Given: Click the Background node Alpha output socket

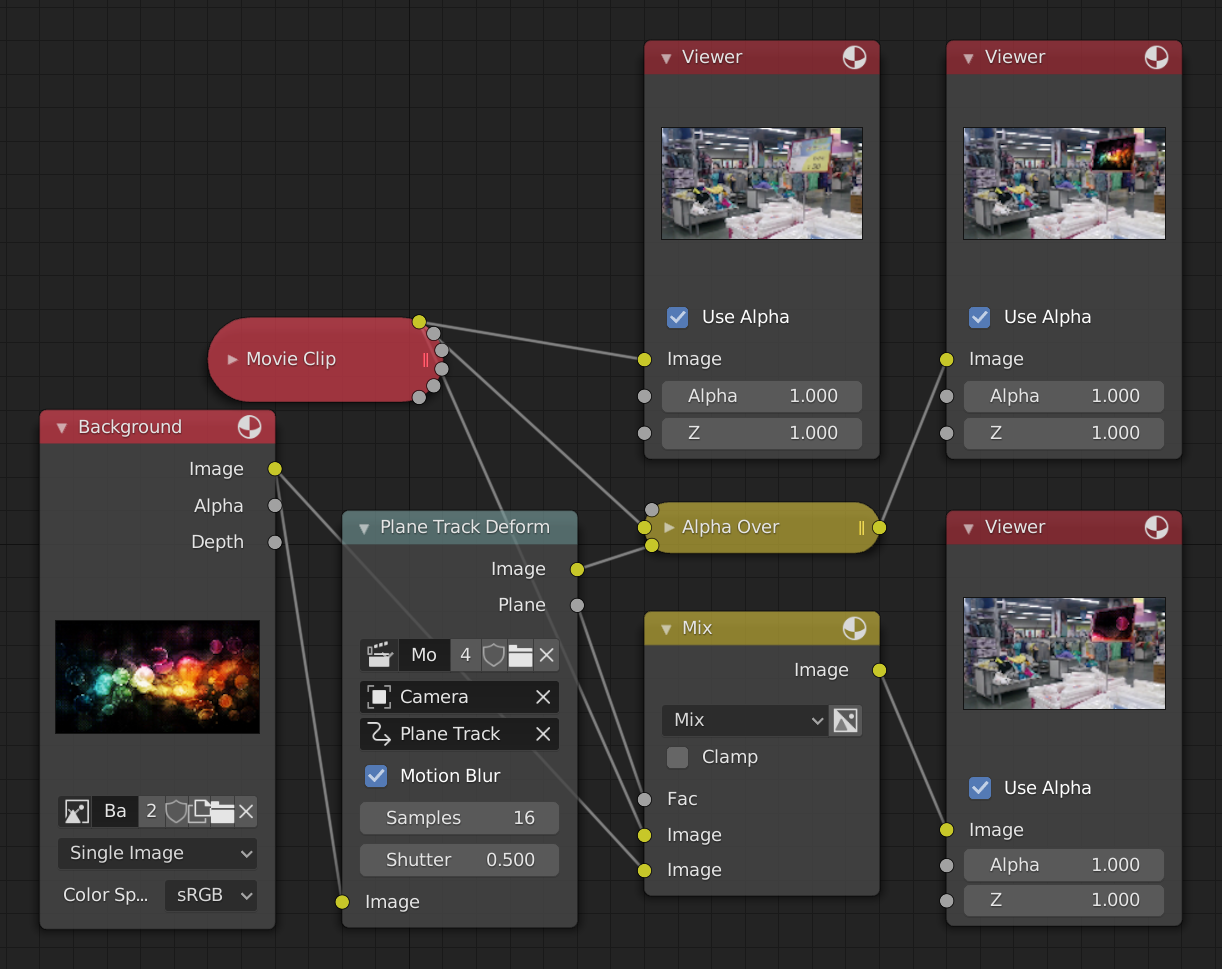Looking at the screenshot, I should (x=275, y=506).
